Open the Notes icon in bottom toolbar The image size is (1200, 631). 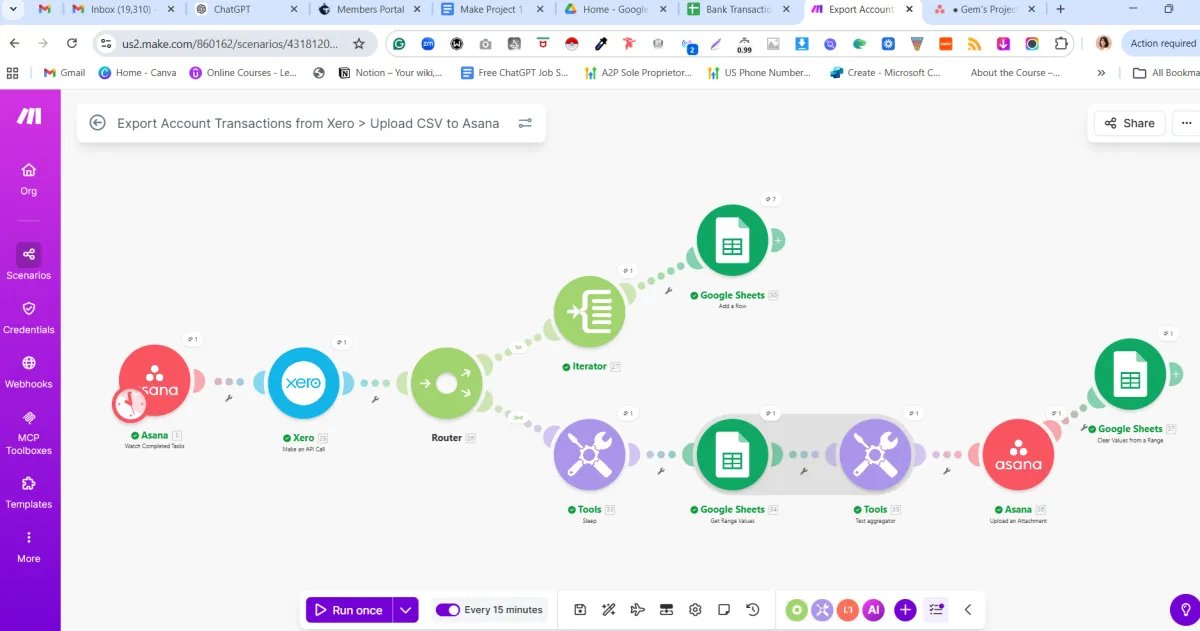tap(725, 609)
